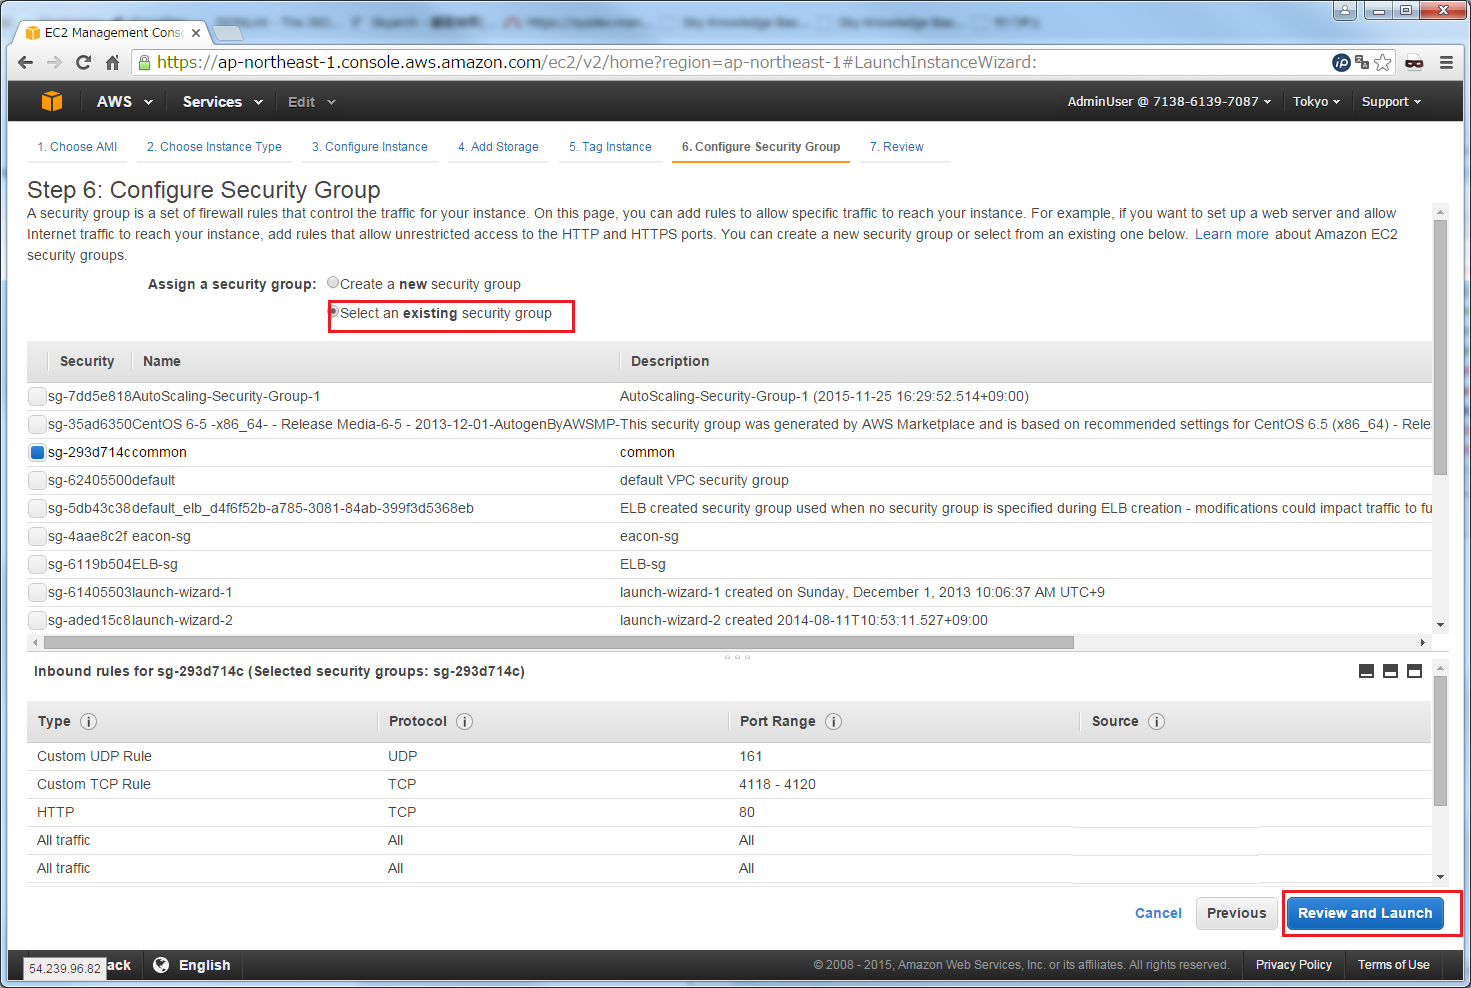Set inbound rules panel to half height
The image size is (1471, 988).
[x=1390, y=671]
